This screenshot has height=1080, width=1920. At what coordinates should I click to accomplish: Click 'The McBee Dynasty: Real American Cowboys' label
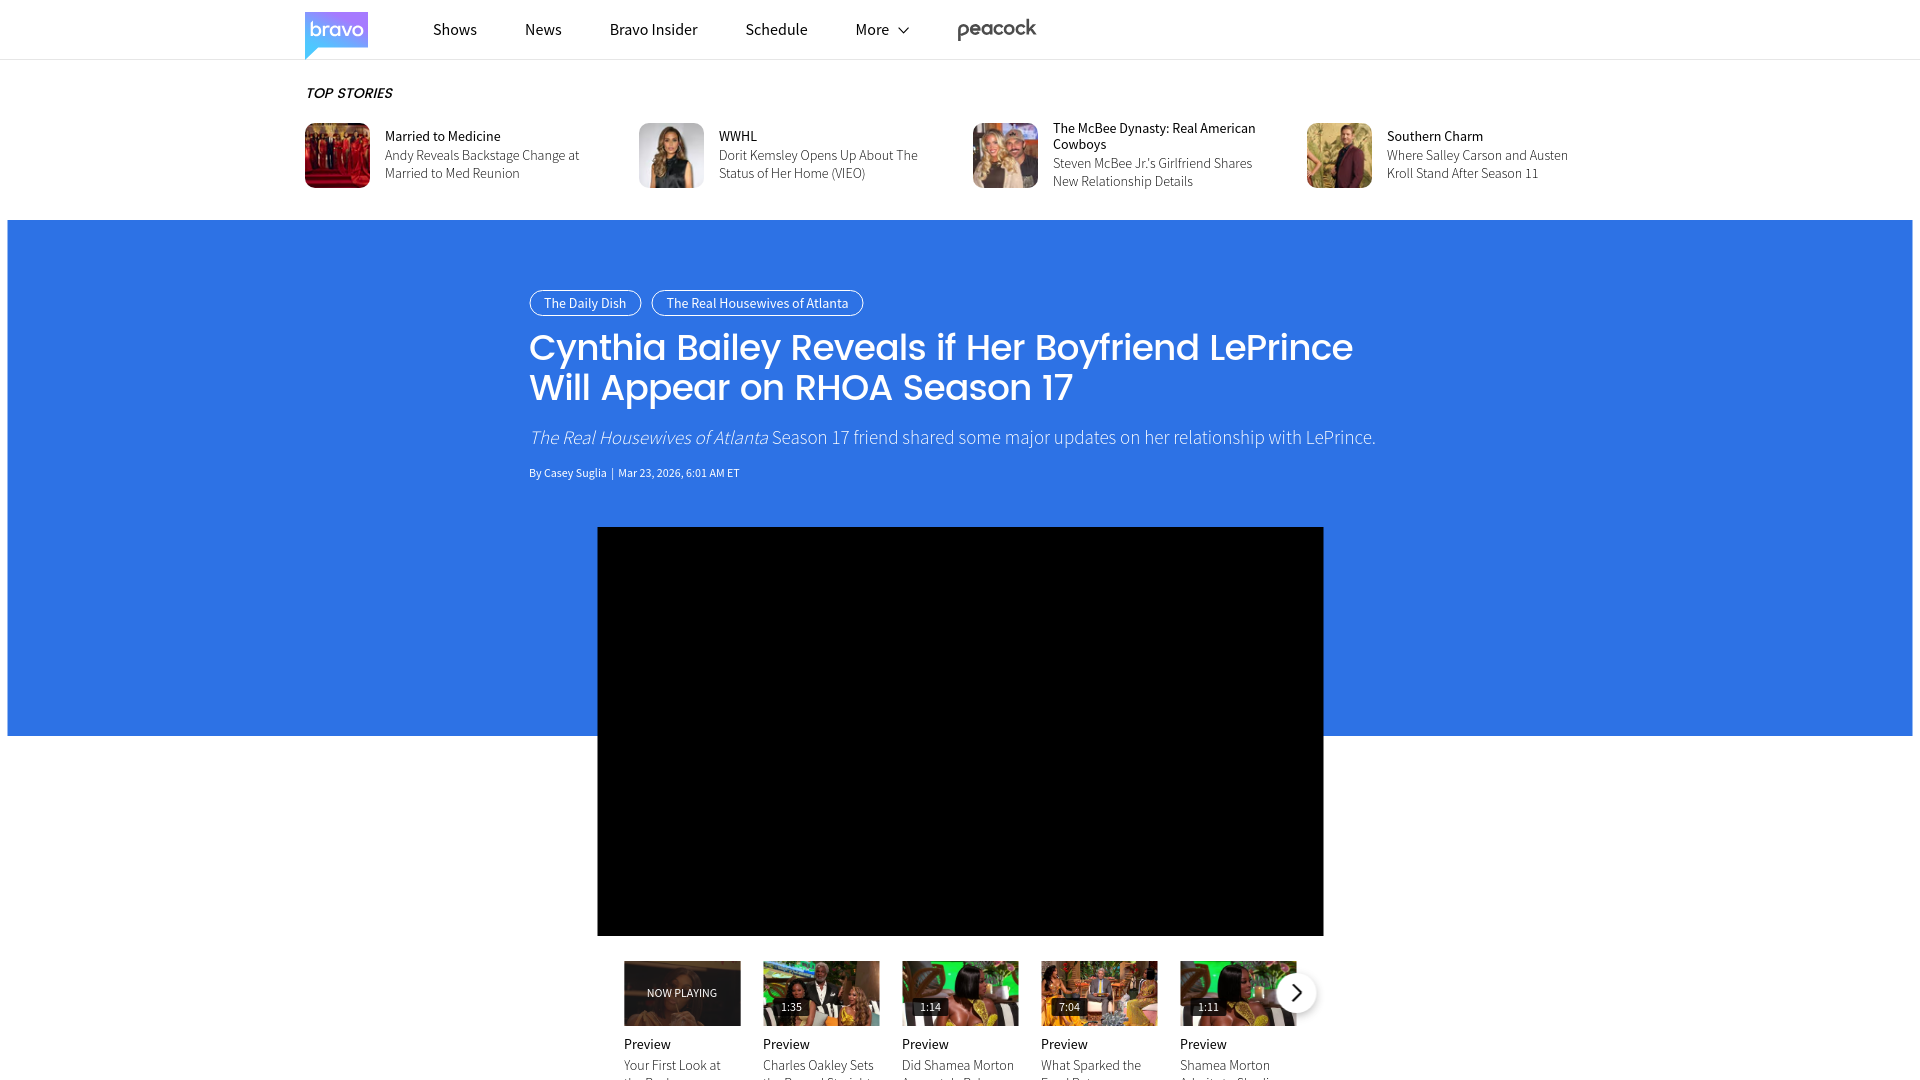(x=1154, y=136)
